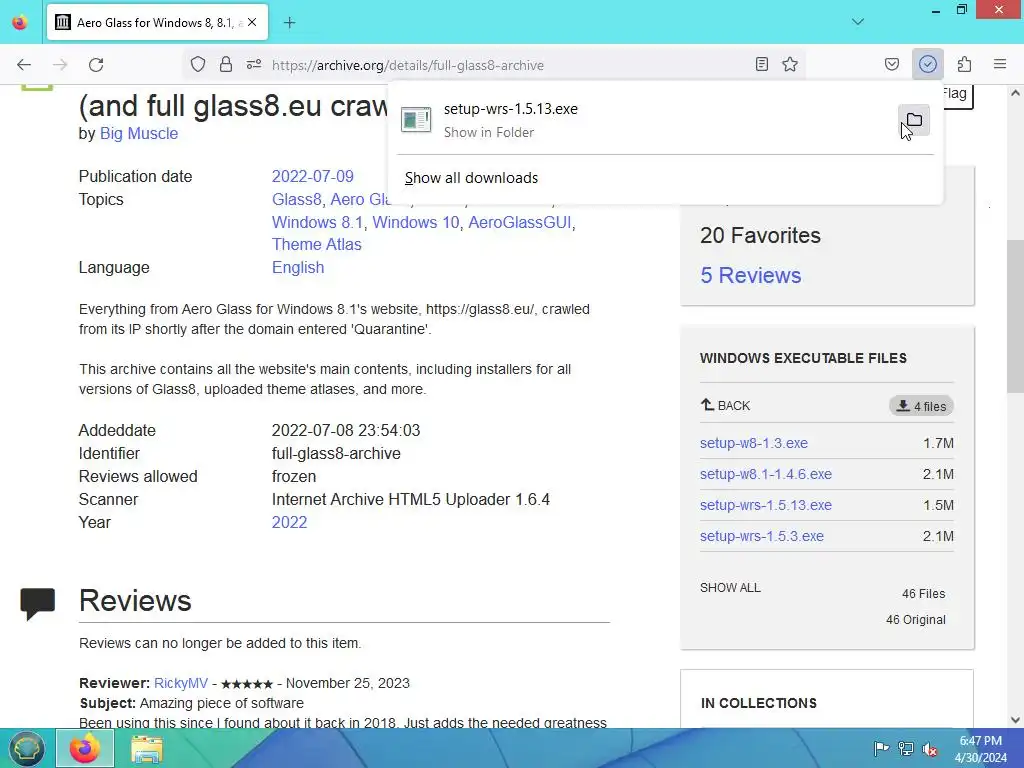Open the English language link
The height and width of the screenshot is (768, 1024).
click(298, 268)
